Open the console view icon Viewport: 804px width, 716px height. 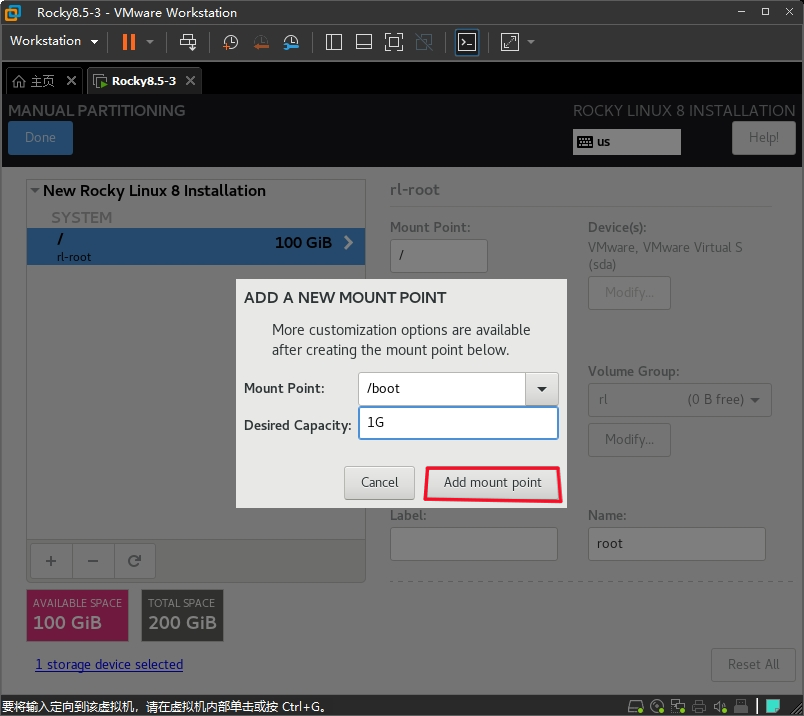pyautogui.click(x=467, y=42)
